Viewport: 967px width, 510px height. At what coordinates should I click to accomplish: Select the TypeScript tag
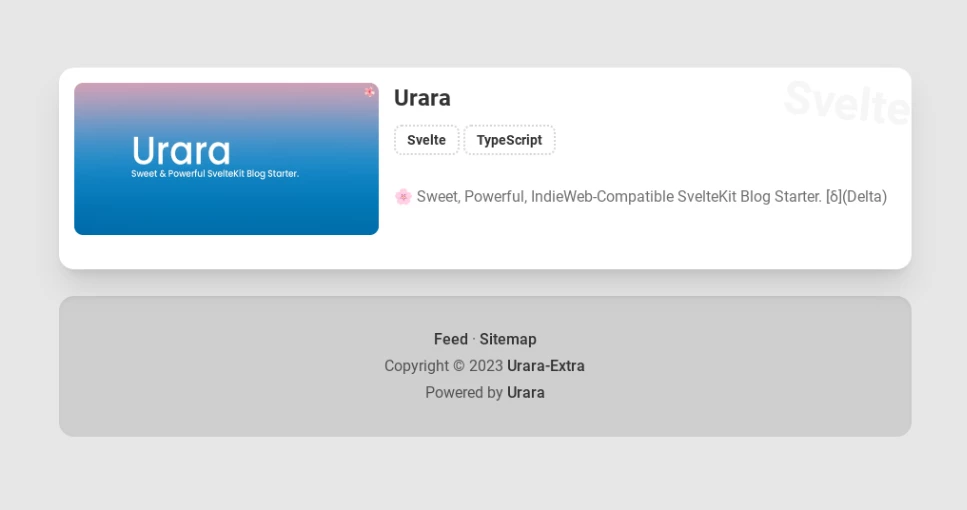[509, 140]
